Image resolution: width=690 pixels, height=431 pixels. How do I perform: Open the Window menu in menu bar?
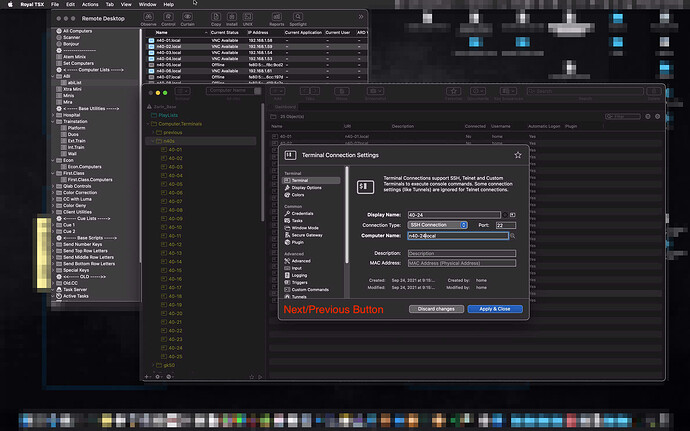click(x=147, y=4)
